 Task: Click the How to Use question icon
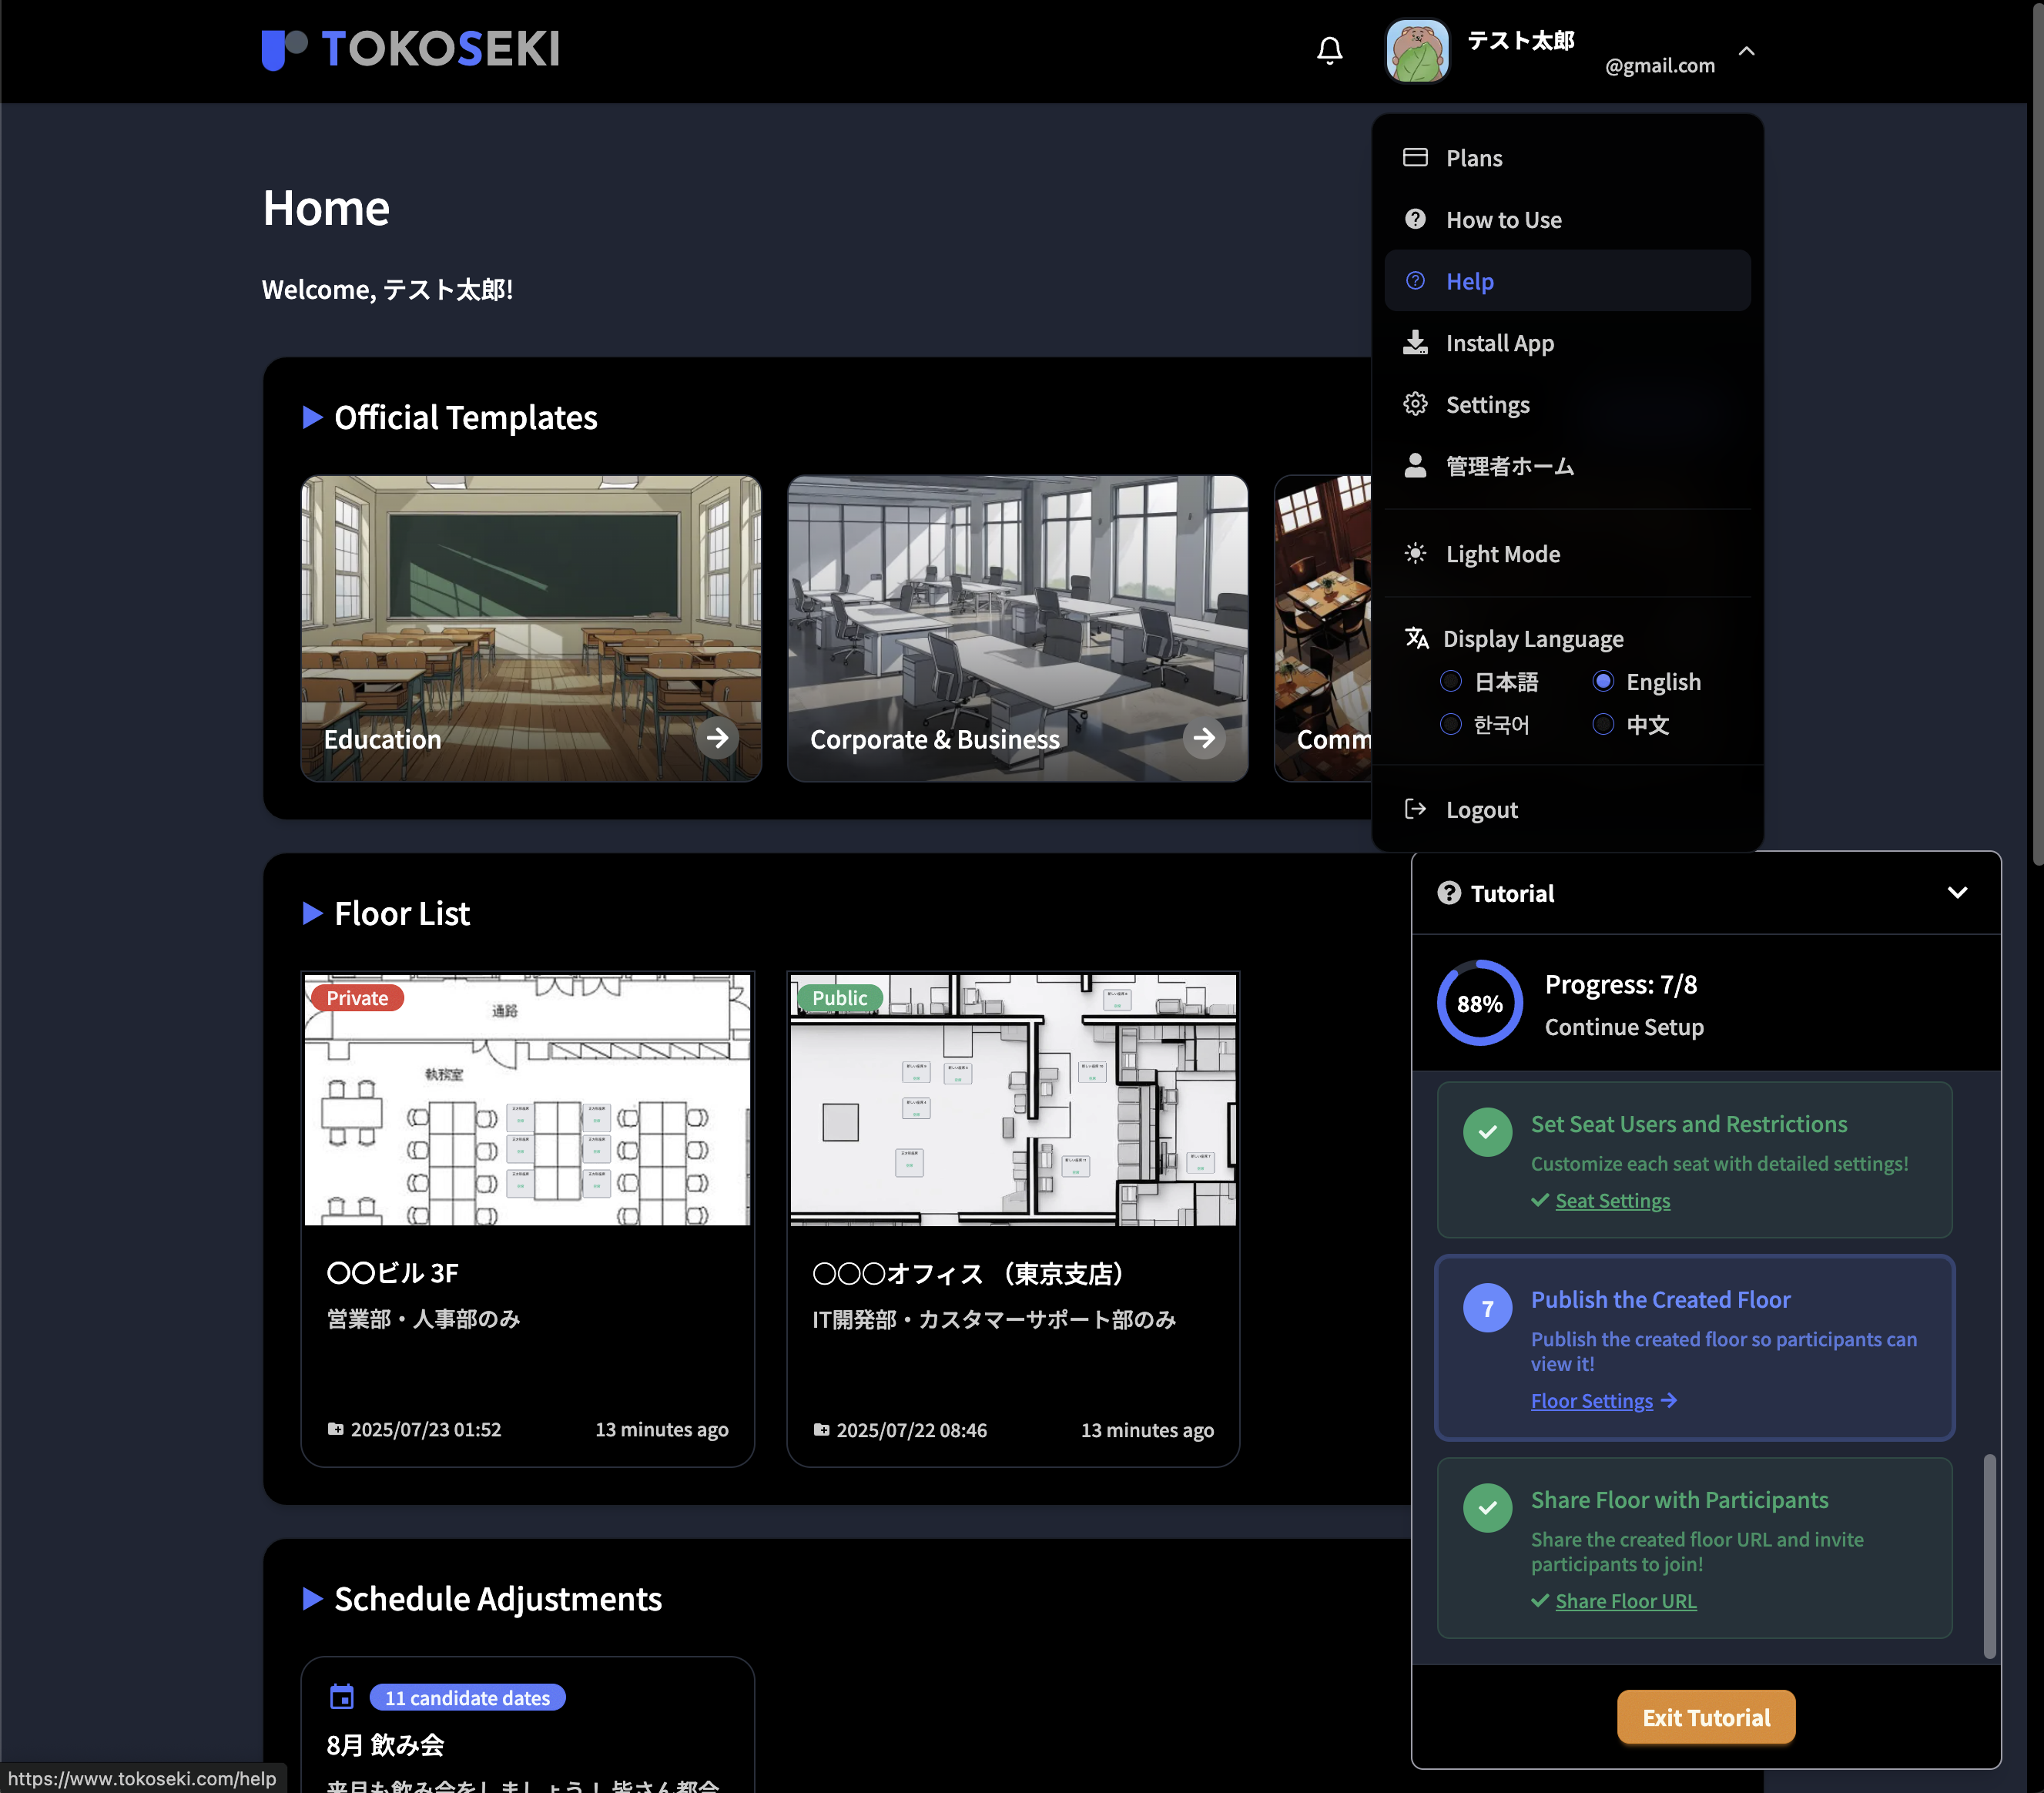click(x=1415, y=219)
